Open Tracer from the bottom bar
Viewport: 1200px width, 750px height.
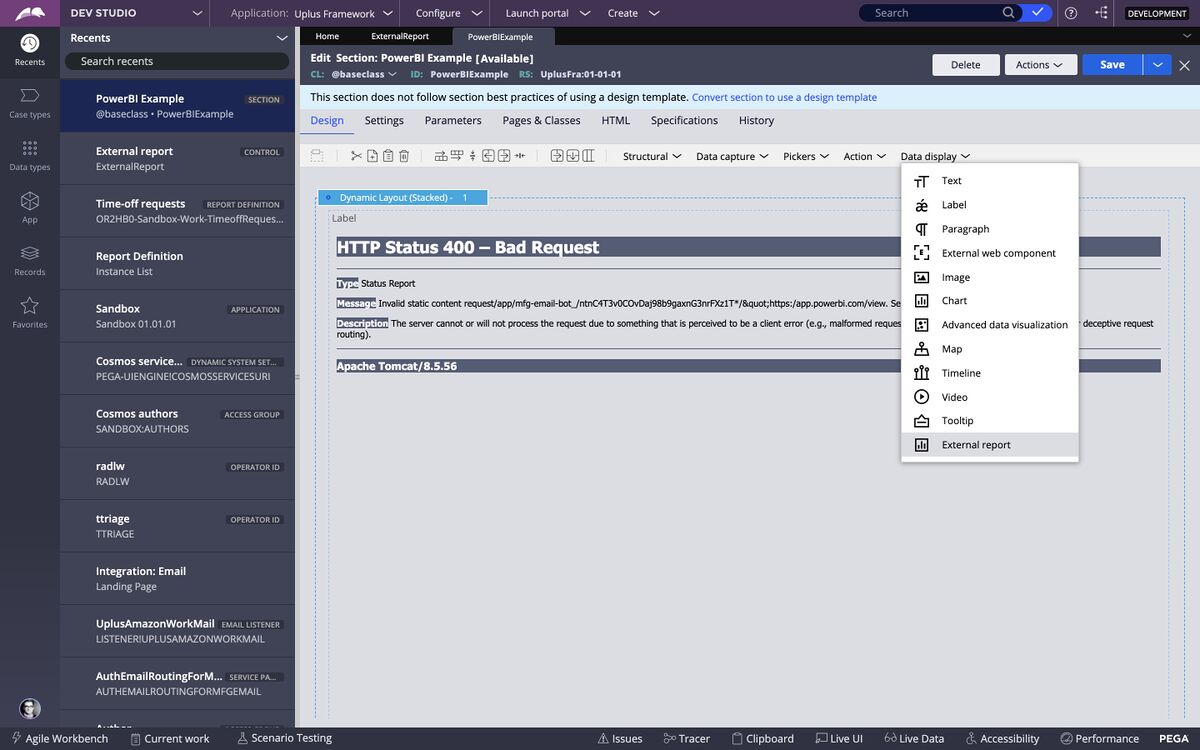click(686, 739)
